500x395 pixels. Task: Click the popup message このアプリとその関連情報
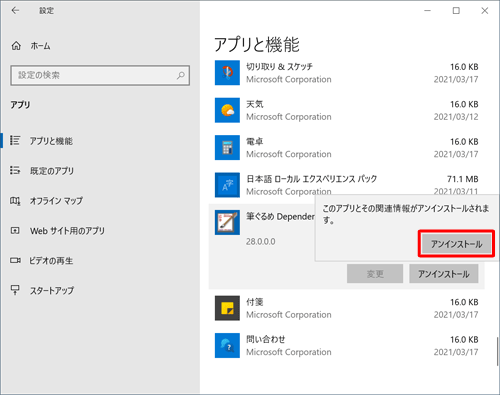(406, 214)
